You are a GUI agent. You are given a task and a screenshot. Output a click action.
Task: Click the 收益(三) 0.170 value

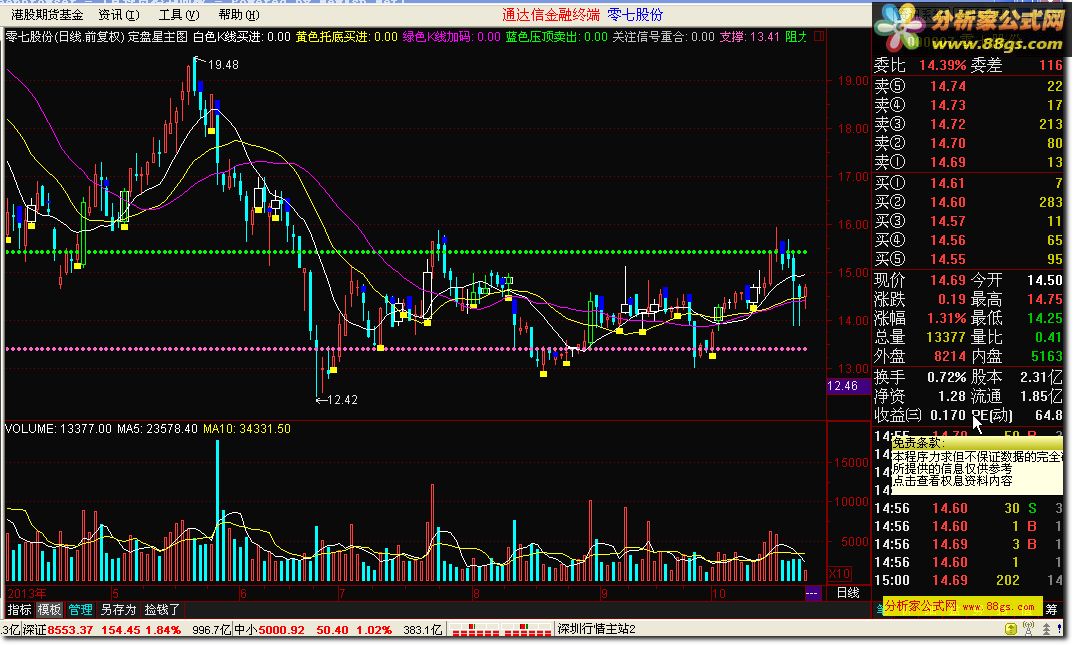coord(948,416)
